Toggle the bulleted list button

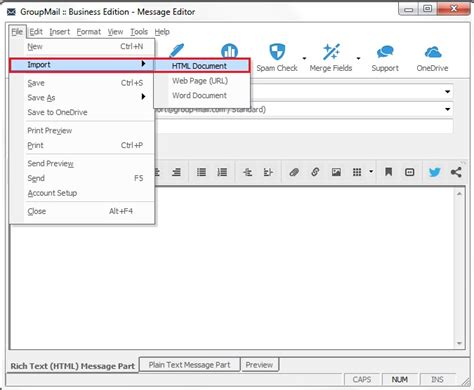coord(201,172)
